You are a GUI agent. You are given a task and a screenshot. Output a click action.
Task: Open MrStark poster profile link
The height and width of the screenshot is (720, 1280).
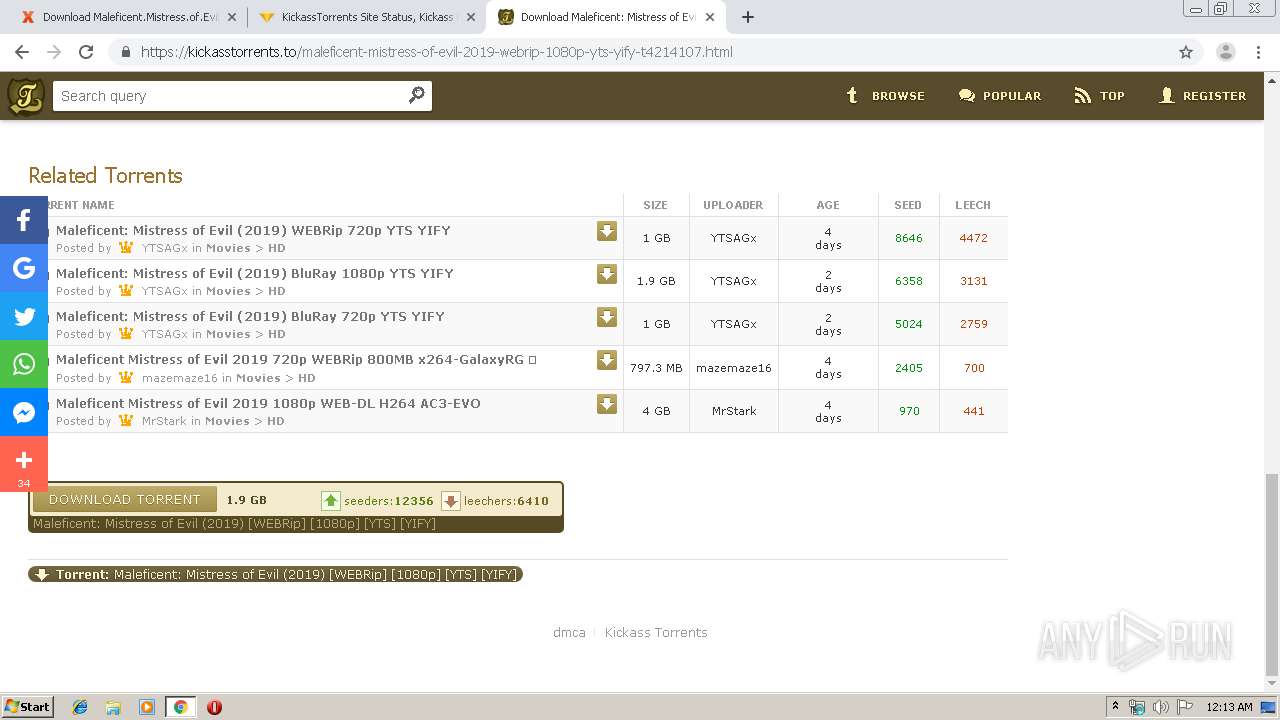tap(164, 421)
